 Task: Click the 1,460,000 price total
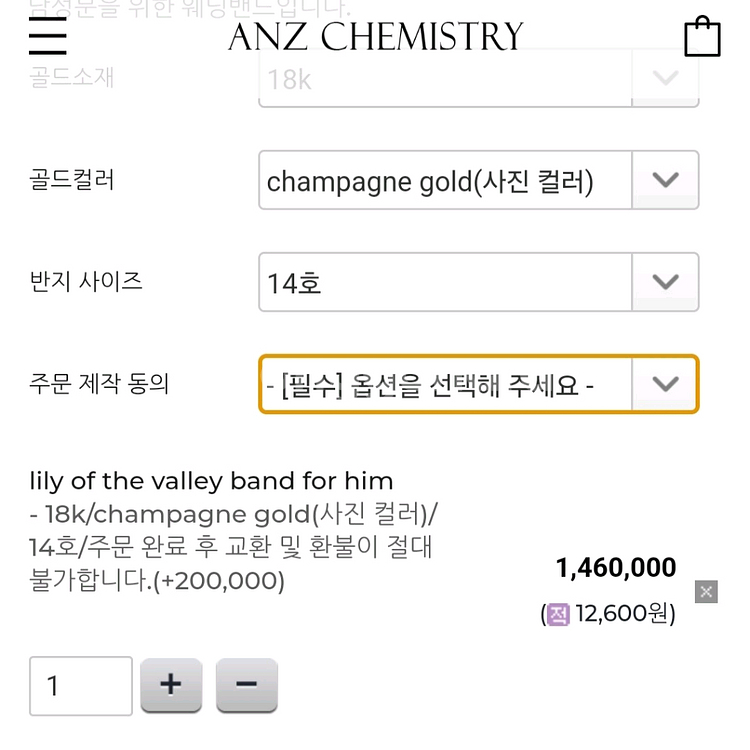pos(616,568)
